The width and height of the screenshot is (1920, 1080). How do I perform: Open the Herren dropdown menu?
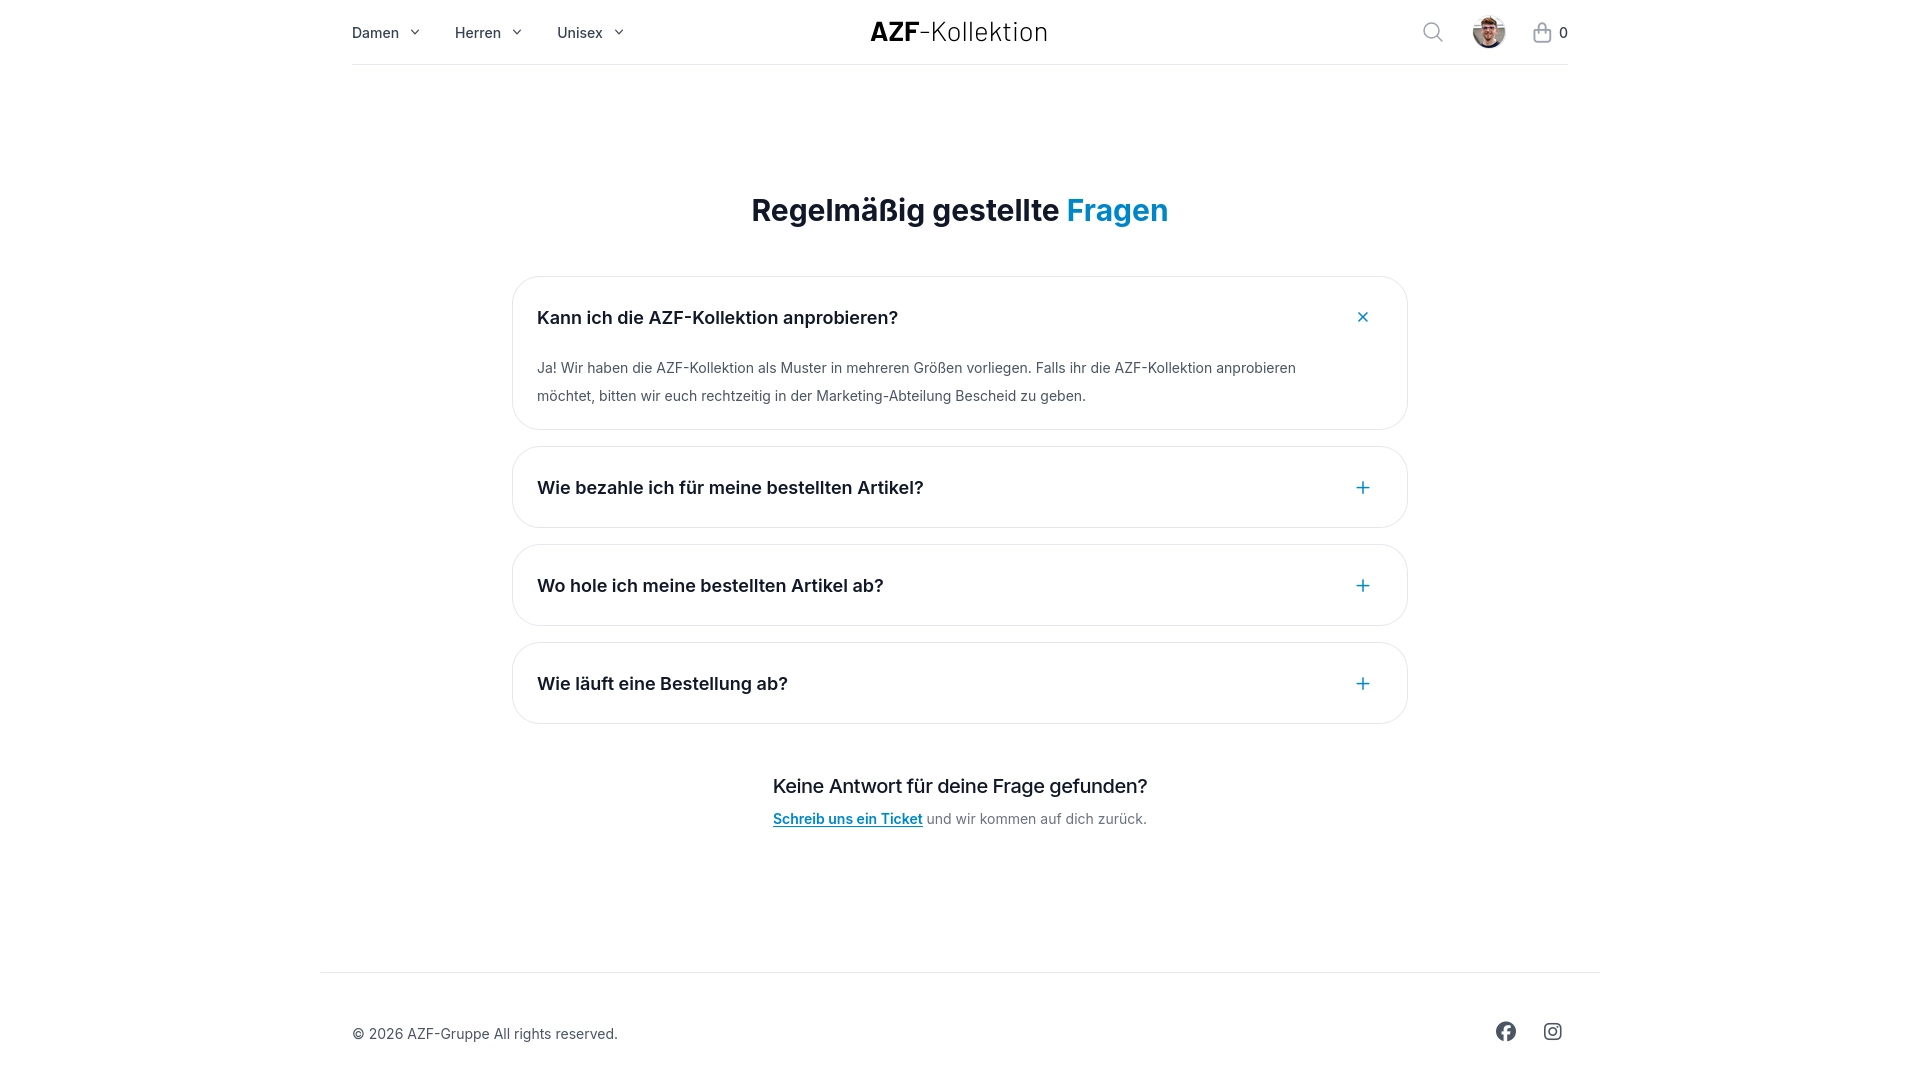(x=488, y=32)
